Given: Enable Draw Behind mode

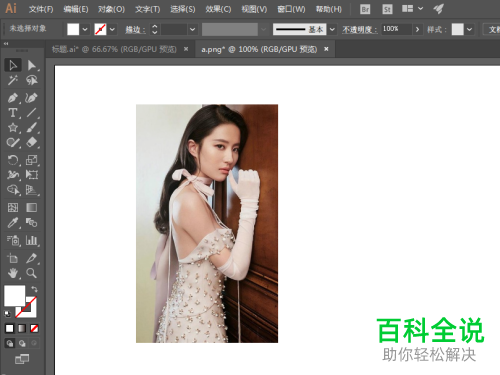Looking at the screenshot, I should click(x=22, y=343).
